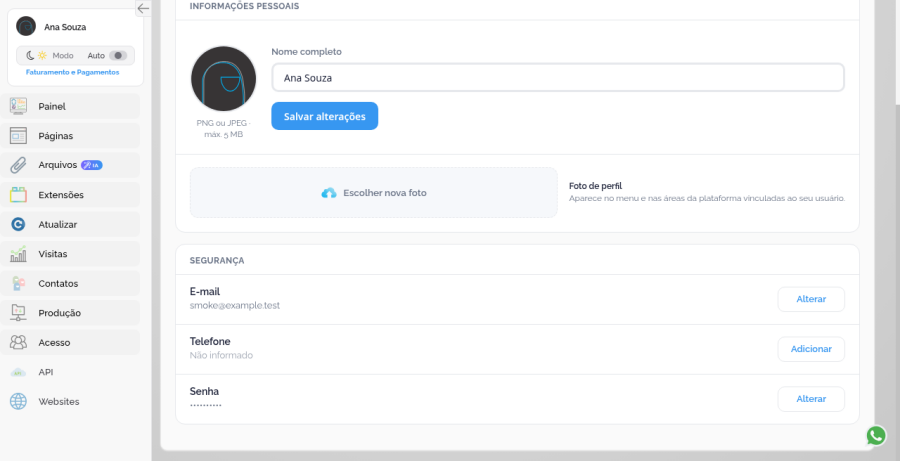Viewport: 900px width, 461px height.
Task: Click the large profile photo thumbnail
Action: point(223,79)
